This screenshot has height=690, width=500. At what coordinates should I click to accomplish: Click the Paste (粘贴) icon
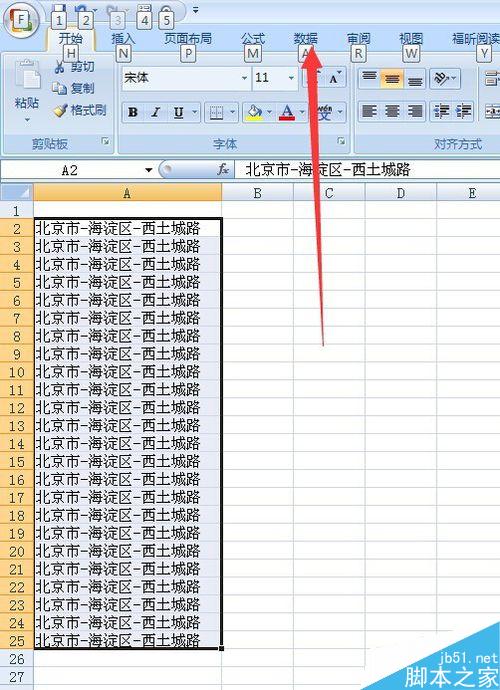(x=27, y=75)
